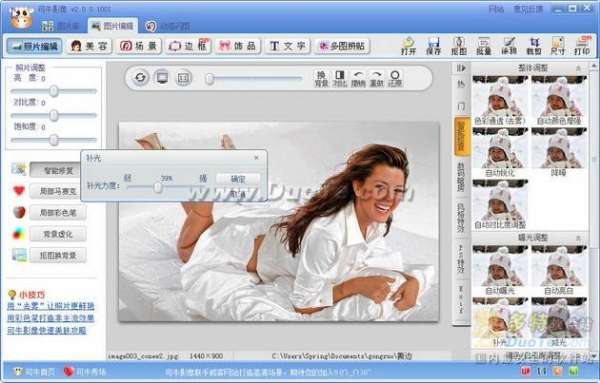Collapse the 整体调整 section header

pyautogui.click(x=532, y=68)
